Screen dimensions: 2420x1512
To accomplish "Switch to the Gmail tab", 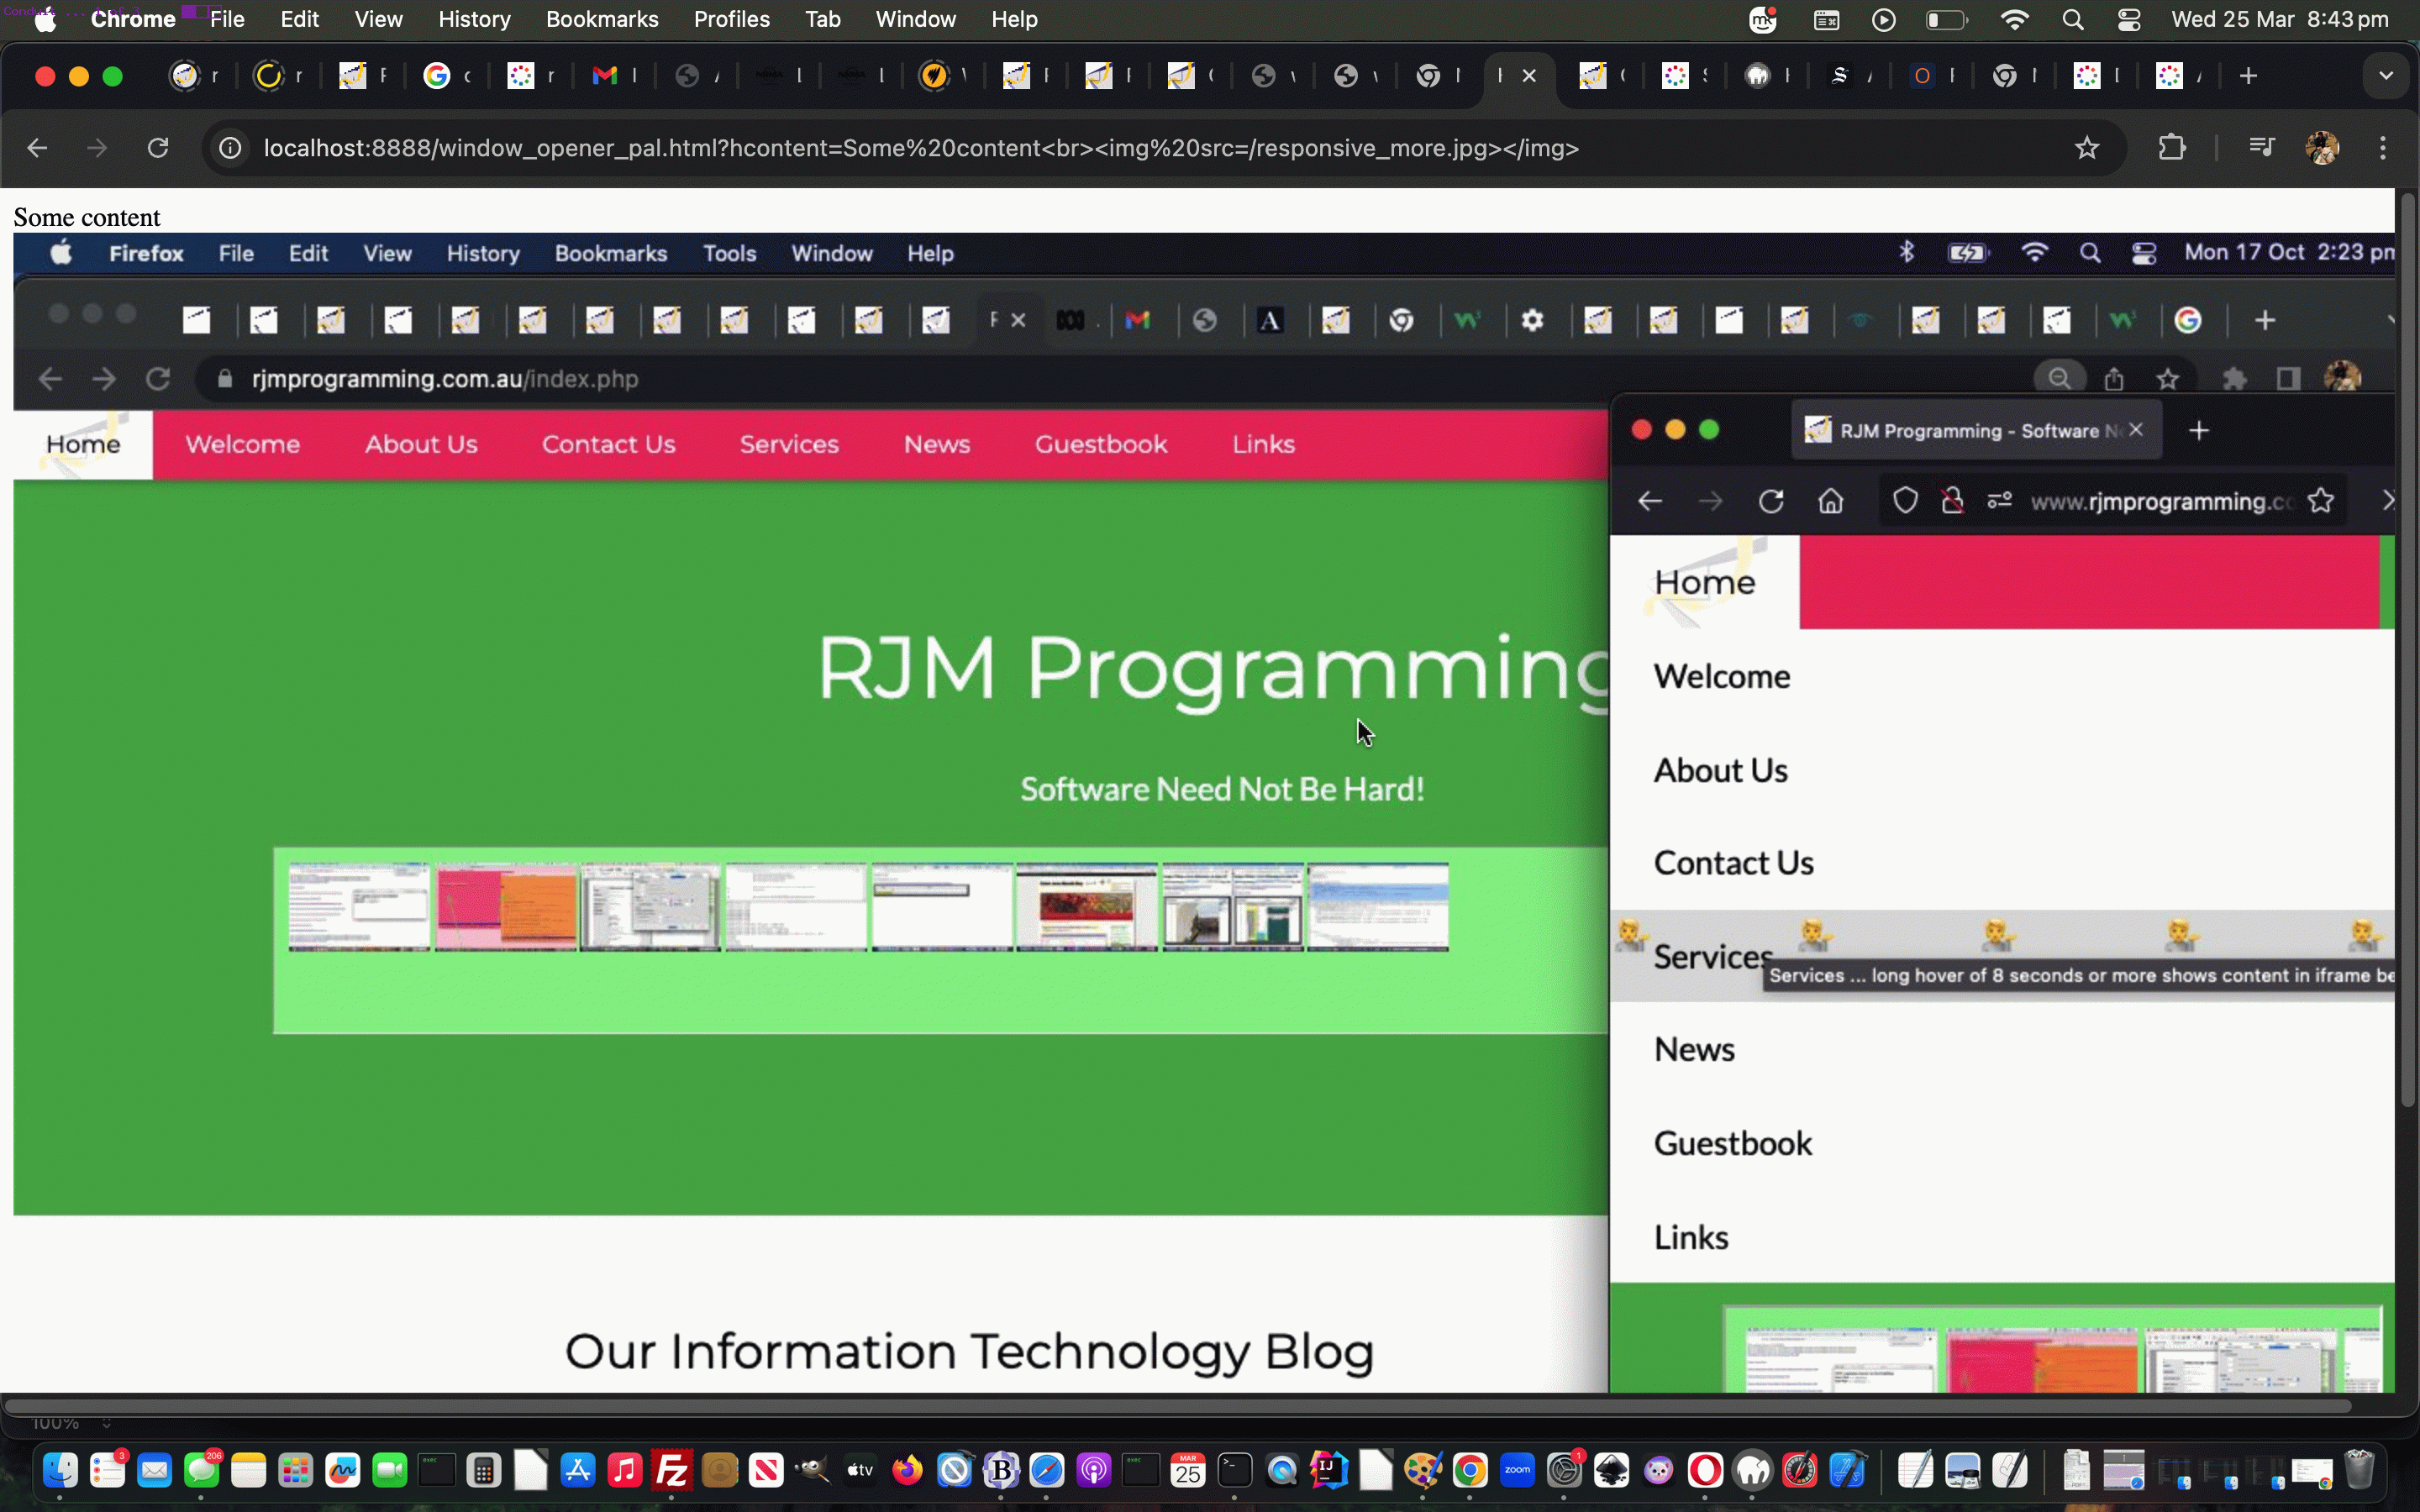I will 605,76.
